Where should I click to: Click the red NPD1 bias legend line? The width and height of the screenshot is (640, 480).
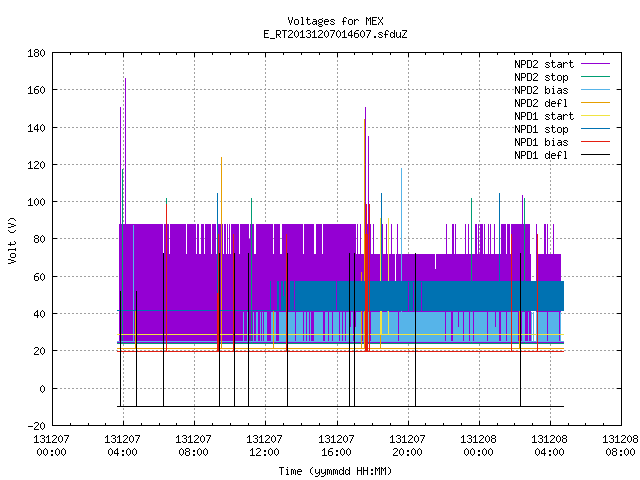click(x=595, y=142)
